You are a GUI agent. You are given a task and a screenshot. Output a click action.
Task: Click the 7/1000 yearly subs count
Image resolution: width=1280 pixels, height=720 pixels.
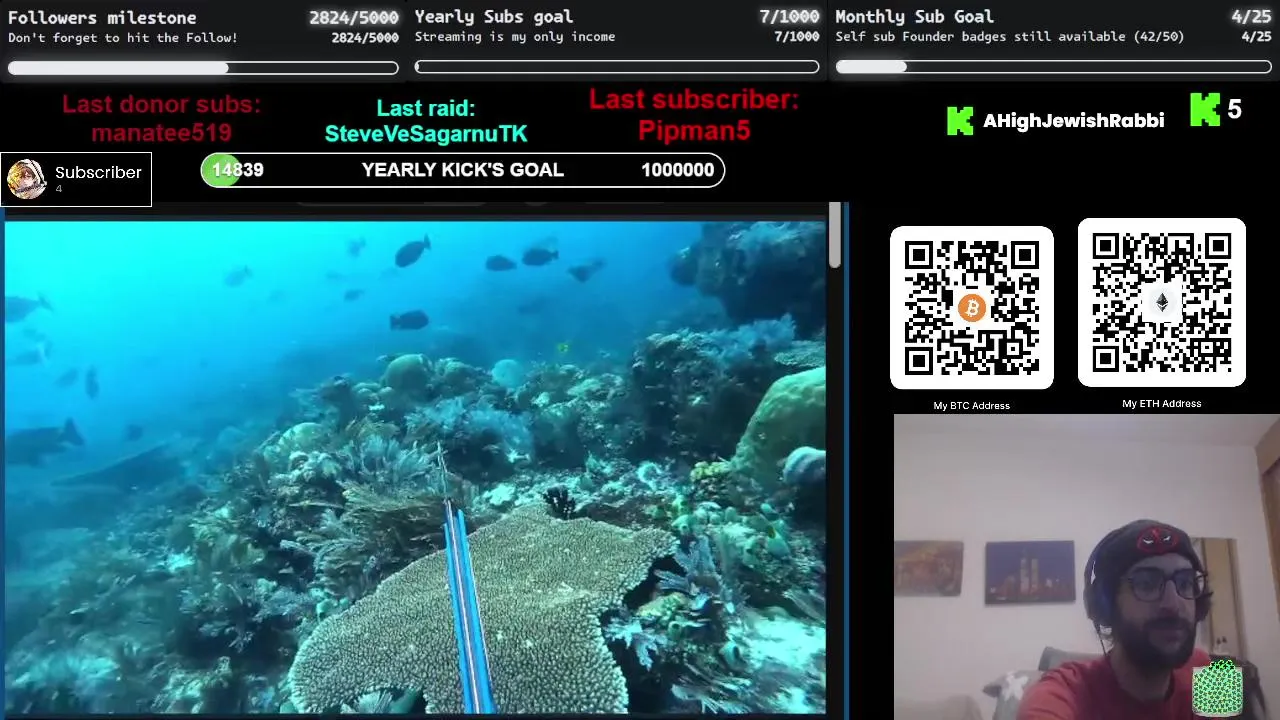click(x=789, y=17)
